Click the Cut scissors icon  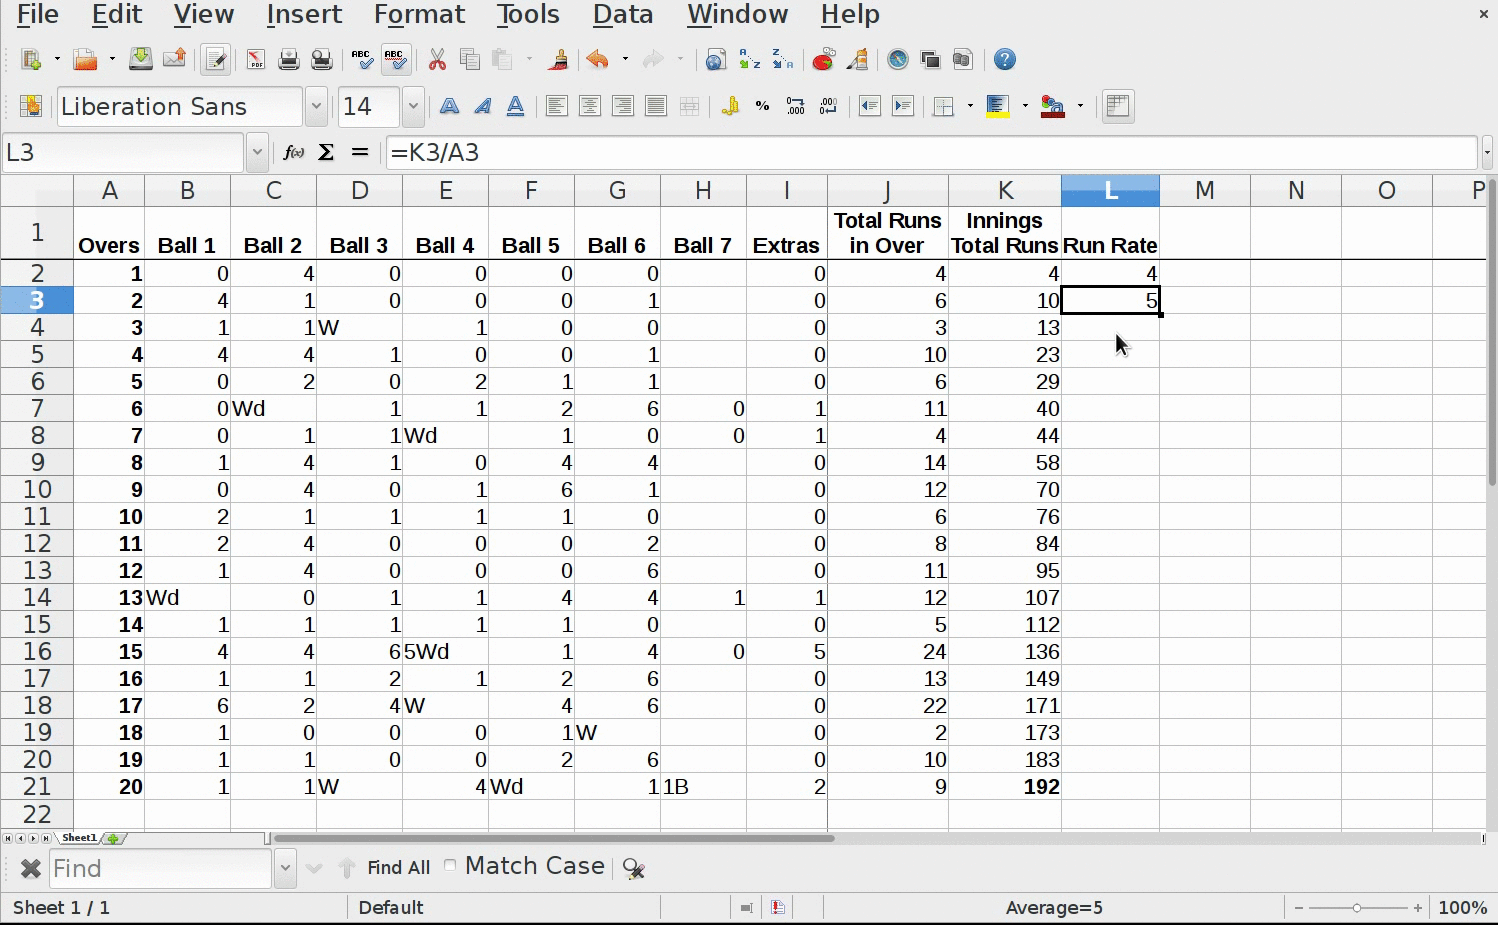pyautogui.click(x=437, y=60)
